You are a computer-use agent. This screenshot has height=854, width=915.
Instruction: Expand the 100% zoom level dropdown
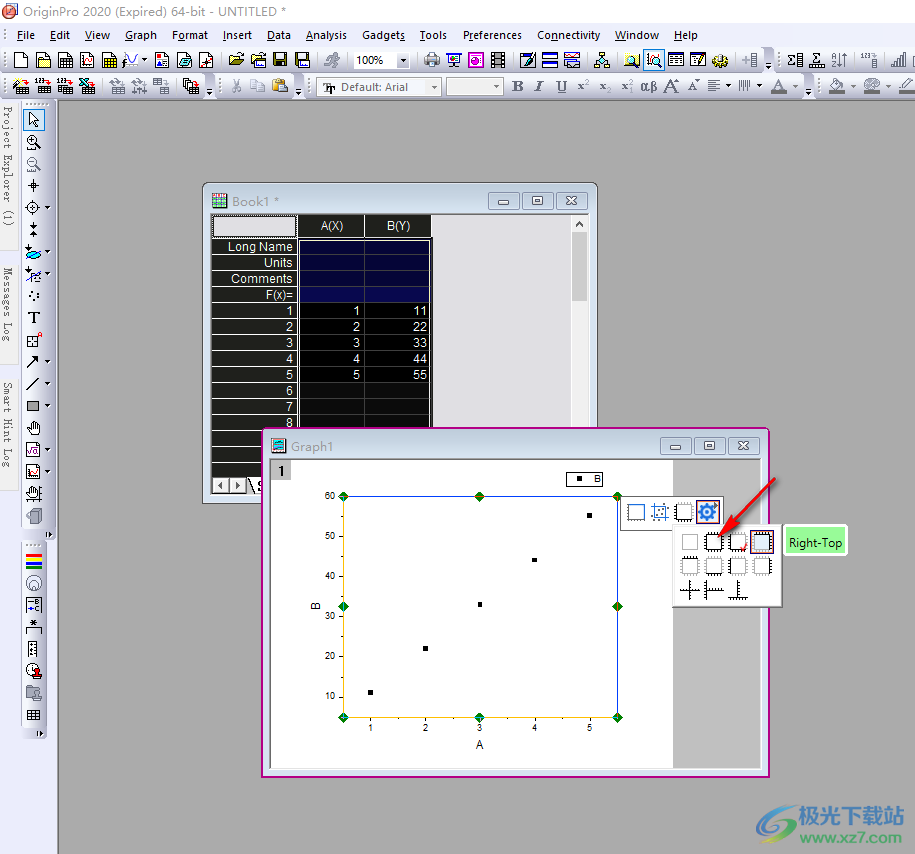(403, 61)
